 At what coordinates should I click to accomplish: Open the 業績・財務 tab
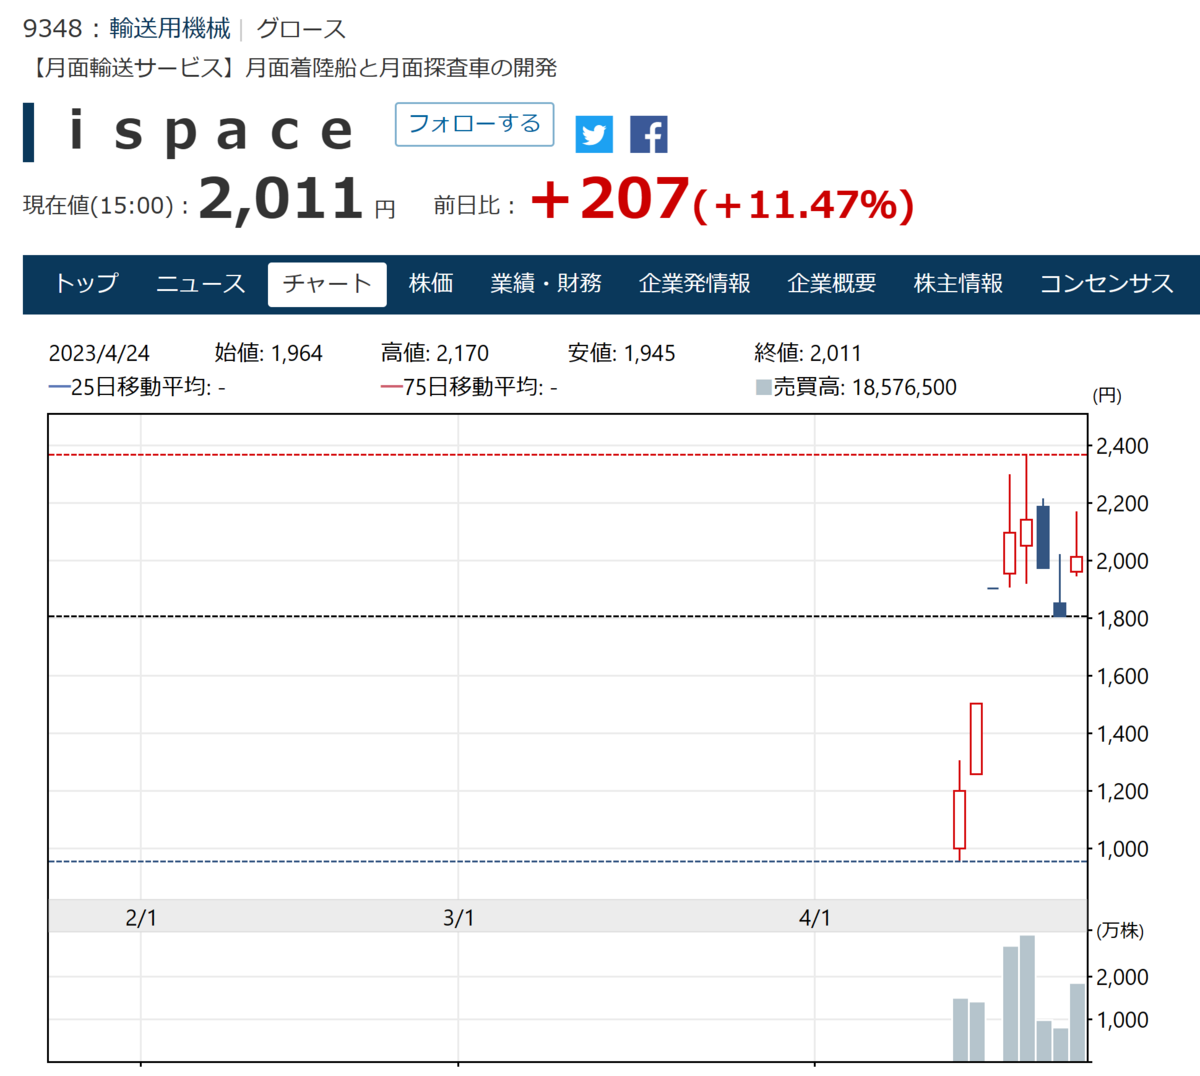(546, 284)
